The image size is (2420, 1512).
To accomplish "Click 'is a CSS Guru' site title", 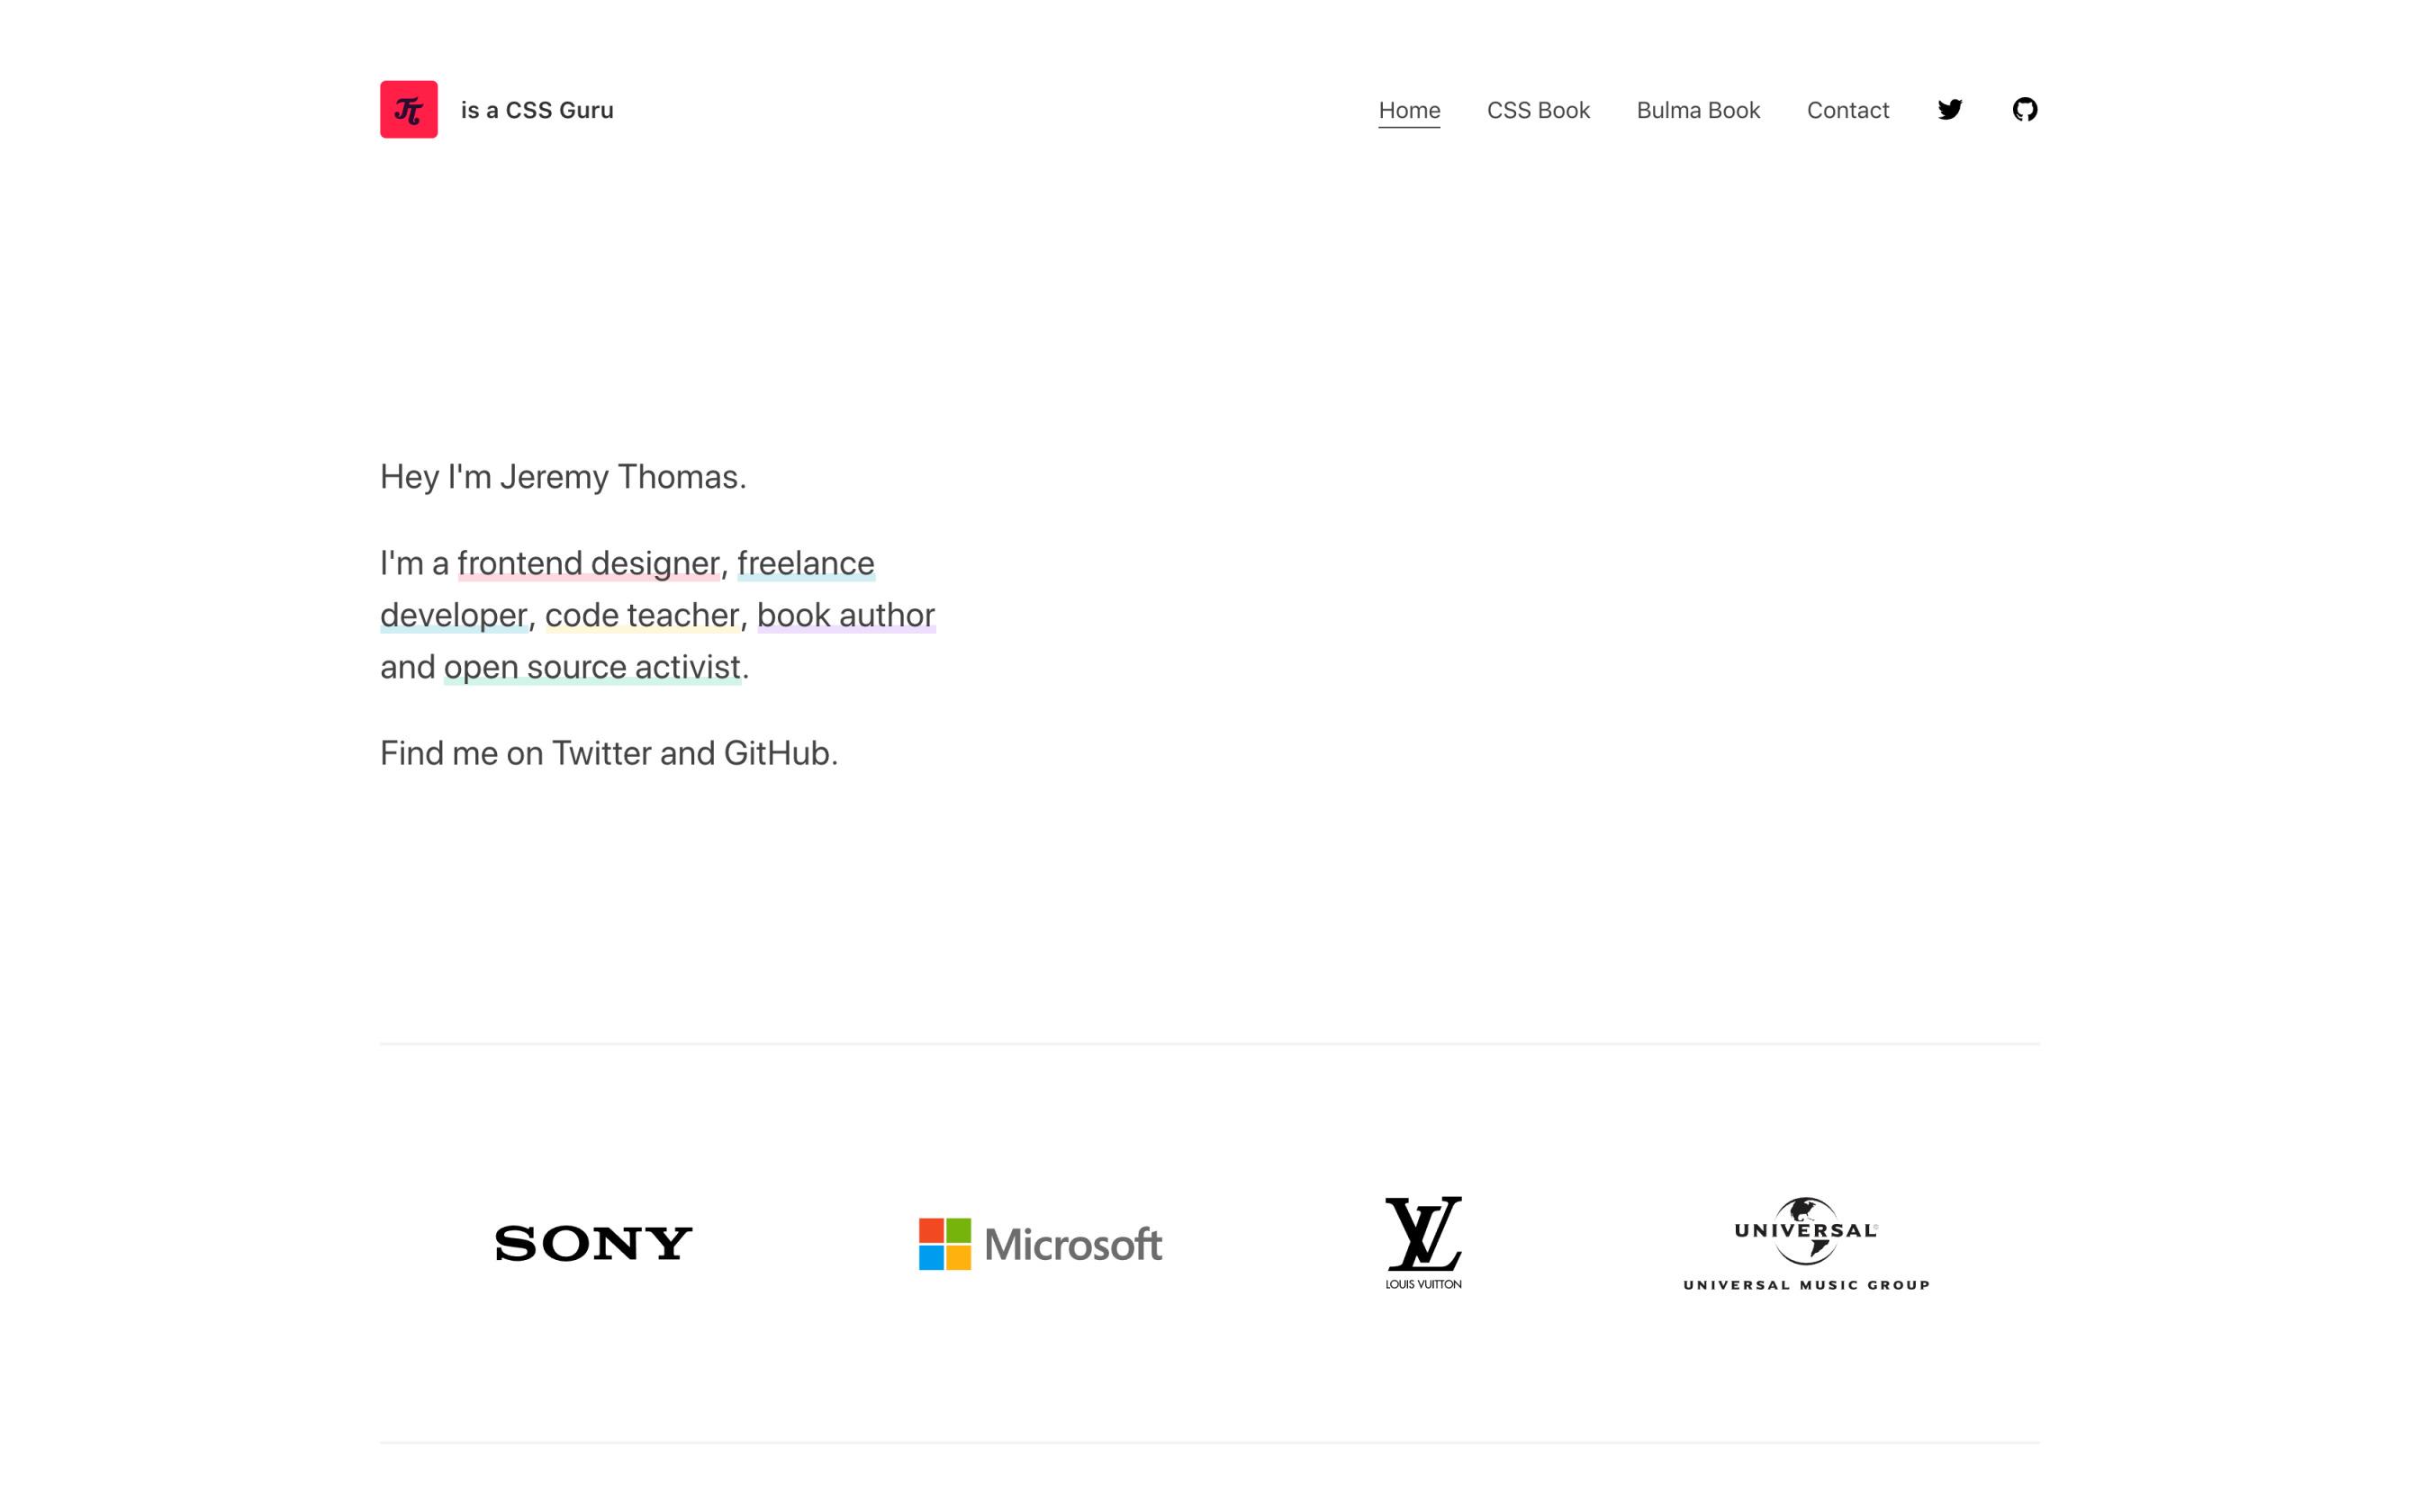I will click(537, 110).
